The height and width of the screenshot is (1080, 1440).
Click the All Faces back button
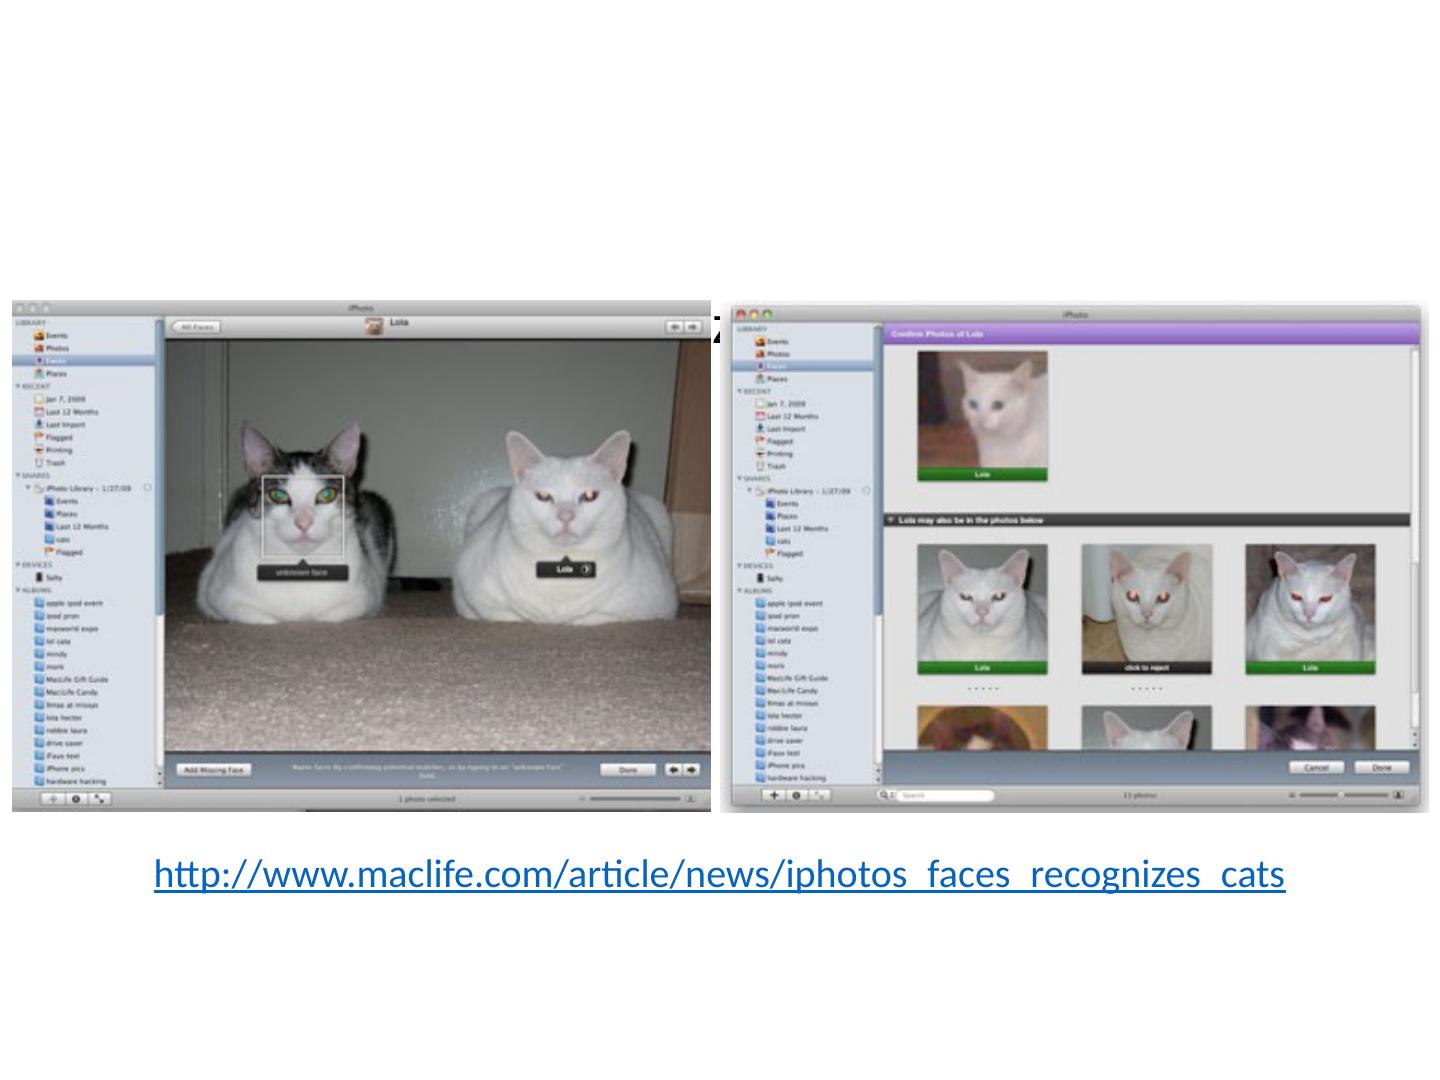[x=196, y=327]
